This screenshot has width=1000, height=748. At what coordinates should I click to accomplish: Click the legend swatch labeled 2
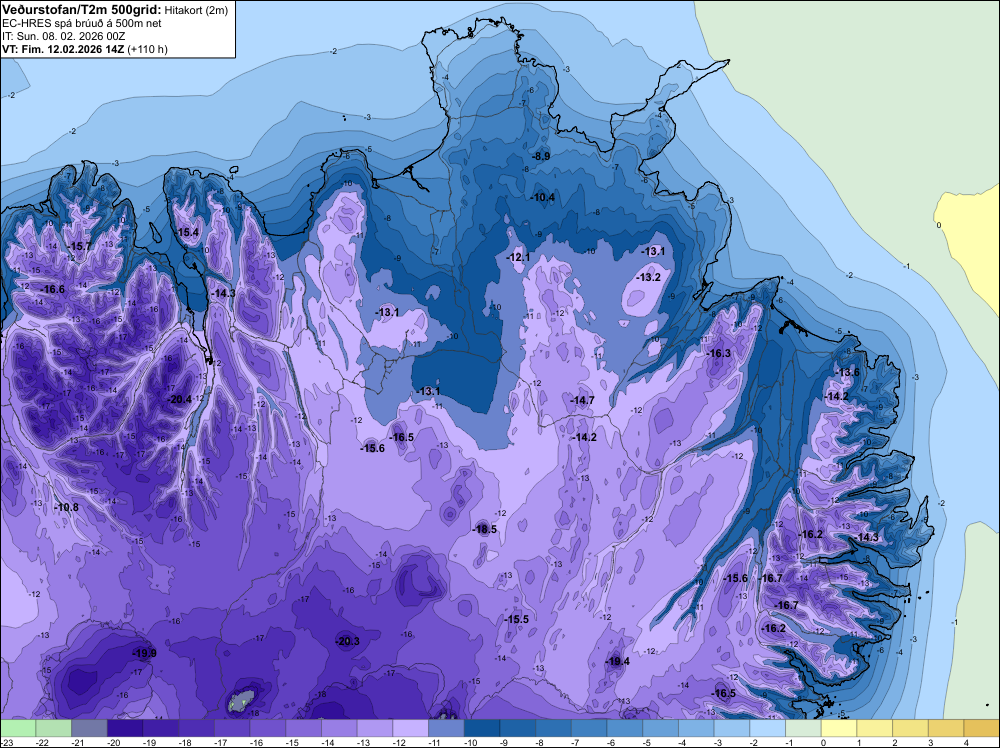911,728
